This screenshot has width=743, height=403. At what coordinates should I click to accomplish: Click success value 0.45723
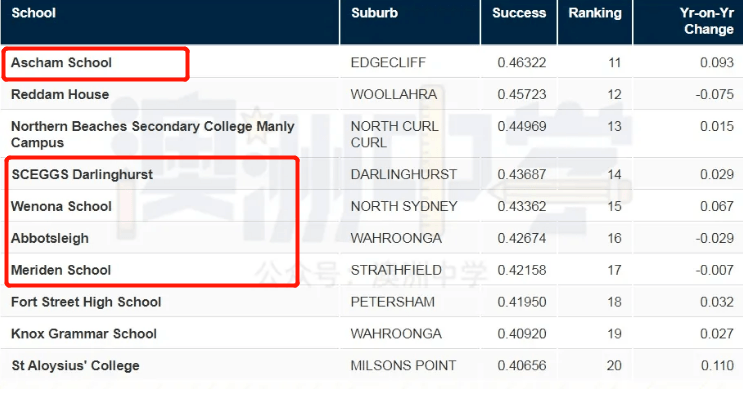click(522, 94)
